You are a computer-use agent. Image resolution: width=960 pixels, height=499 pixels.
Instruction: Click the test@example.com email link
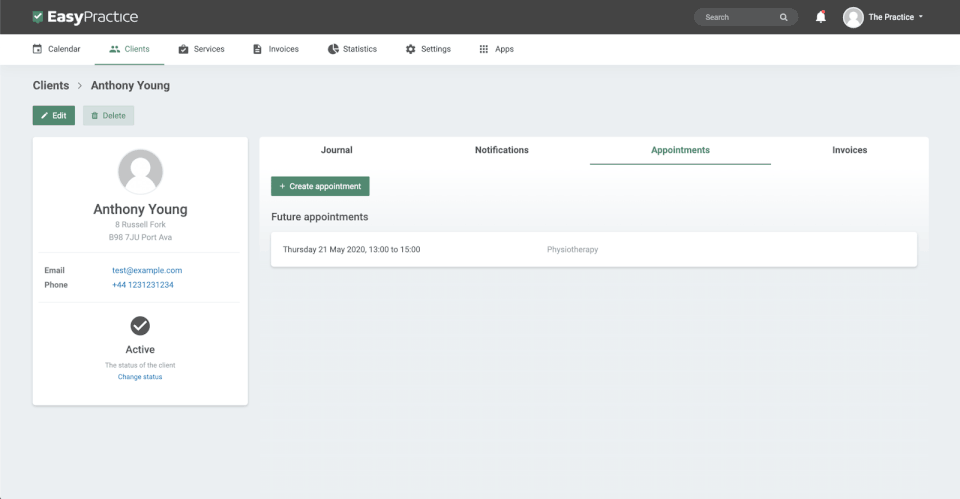[147, 270]
